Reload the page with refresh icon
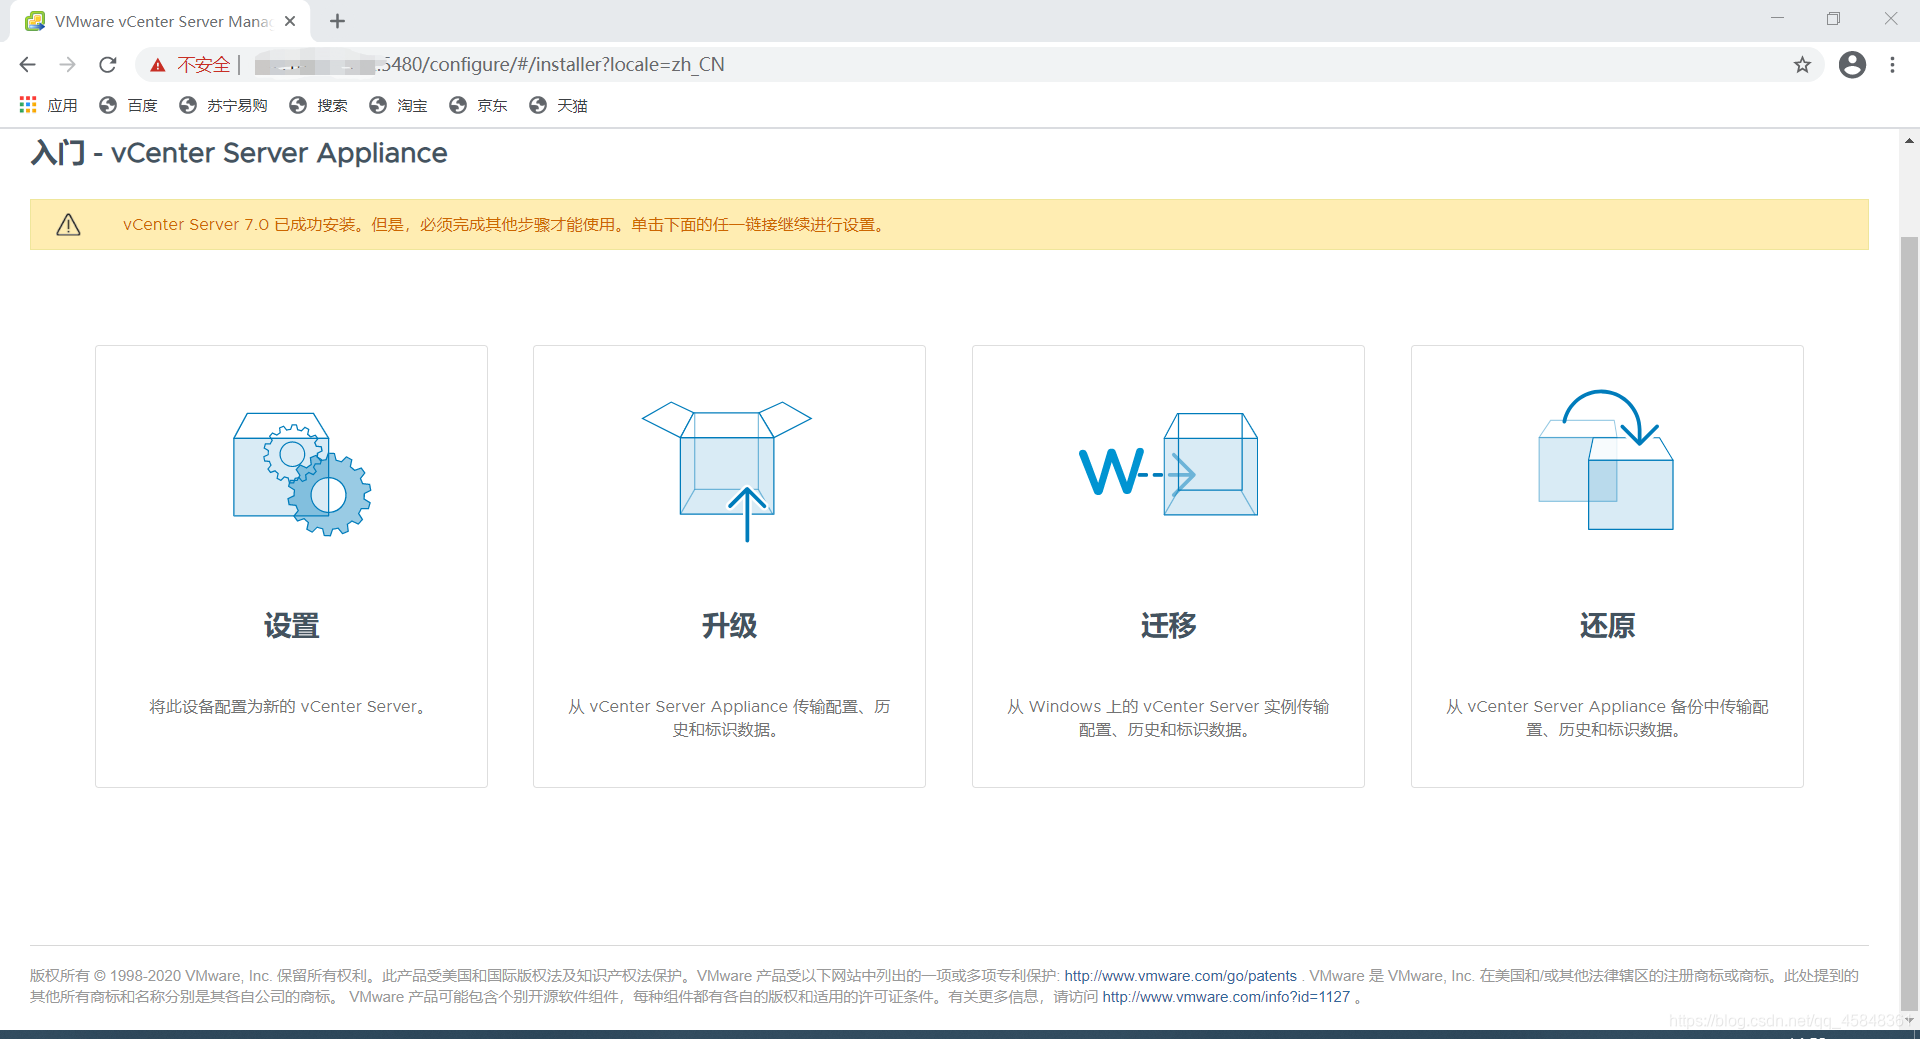 pyautogui.click(x=108, y=65)
